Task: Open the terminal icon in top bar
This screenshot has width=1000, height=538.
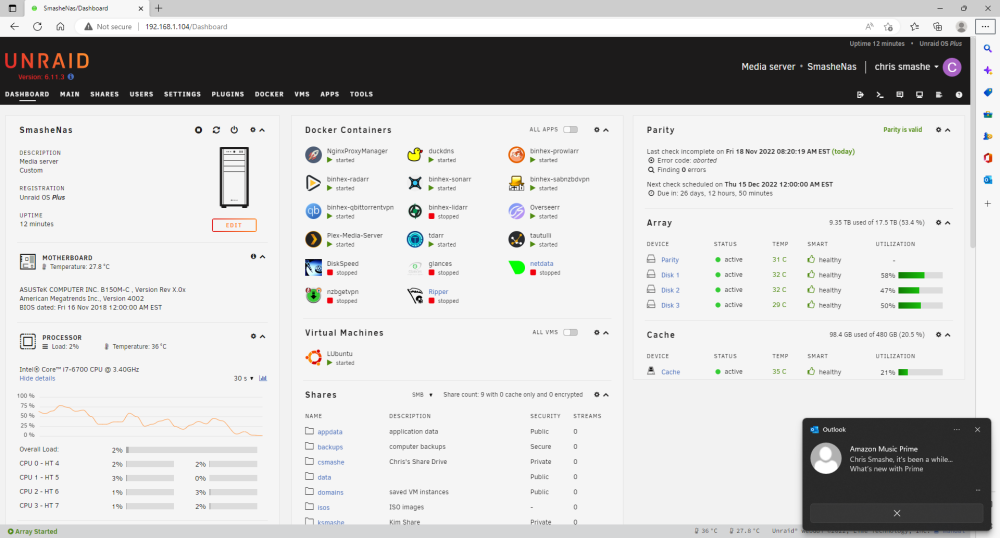Action: [880, 94]
